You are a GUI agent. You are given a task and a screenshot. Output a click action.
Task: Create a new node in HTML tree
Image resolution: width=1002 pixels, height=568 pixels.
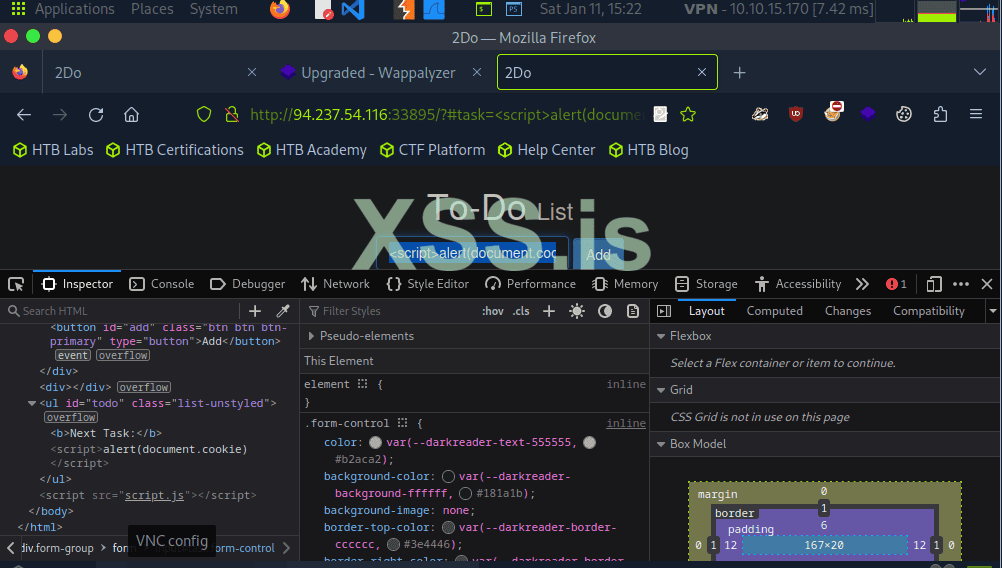(x=255, y=311)
